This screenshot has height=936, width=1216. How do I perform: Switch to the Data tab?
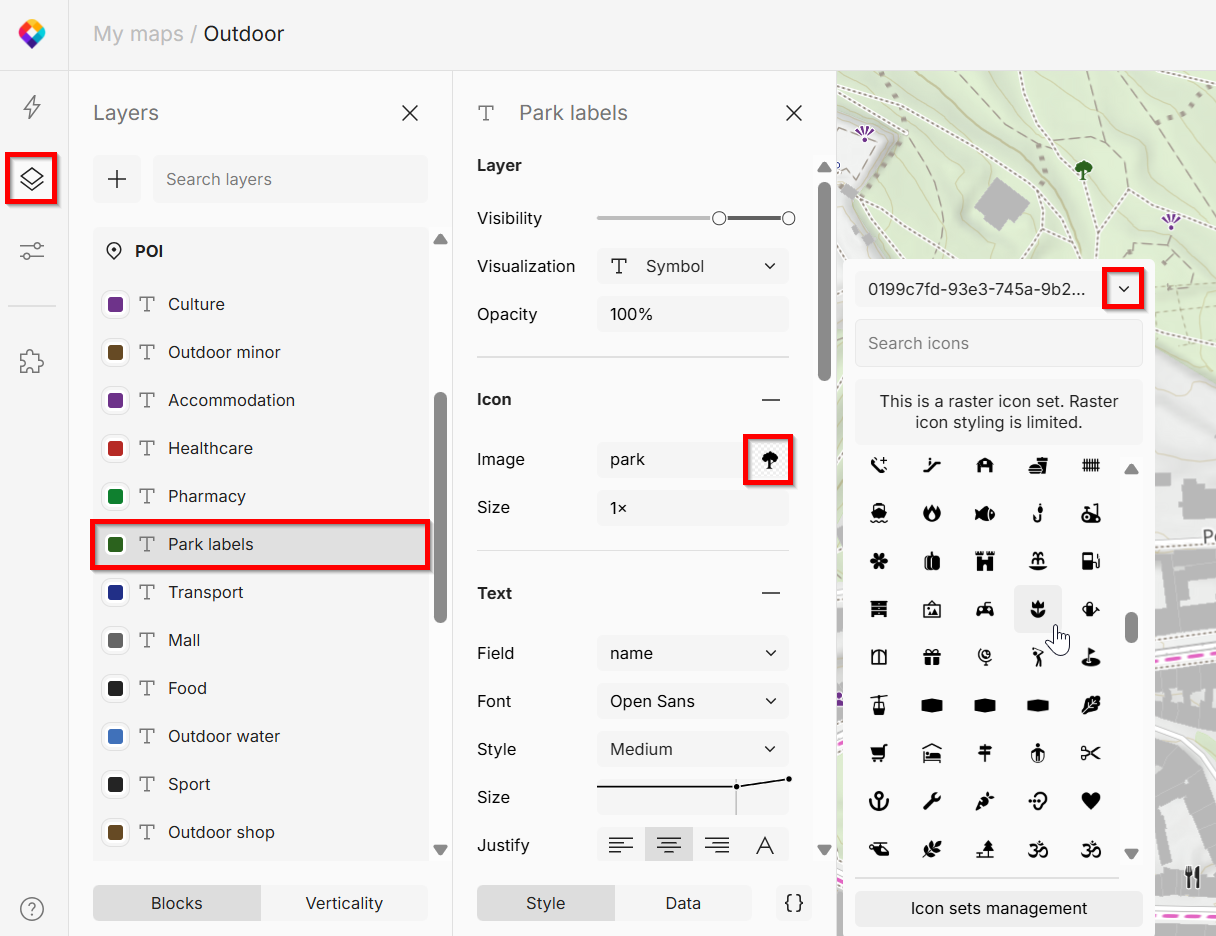click(683, 903)
